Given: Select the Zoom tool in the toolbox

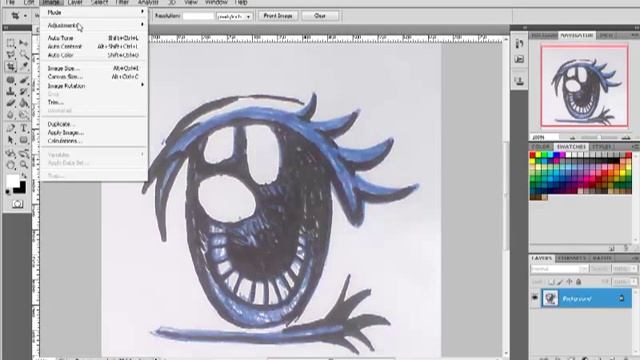Looking at the screenshot, I should 24,165.
